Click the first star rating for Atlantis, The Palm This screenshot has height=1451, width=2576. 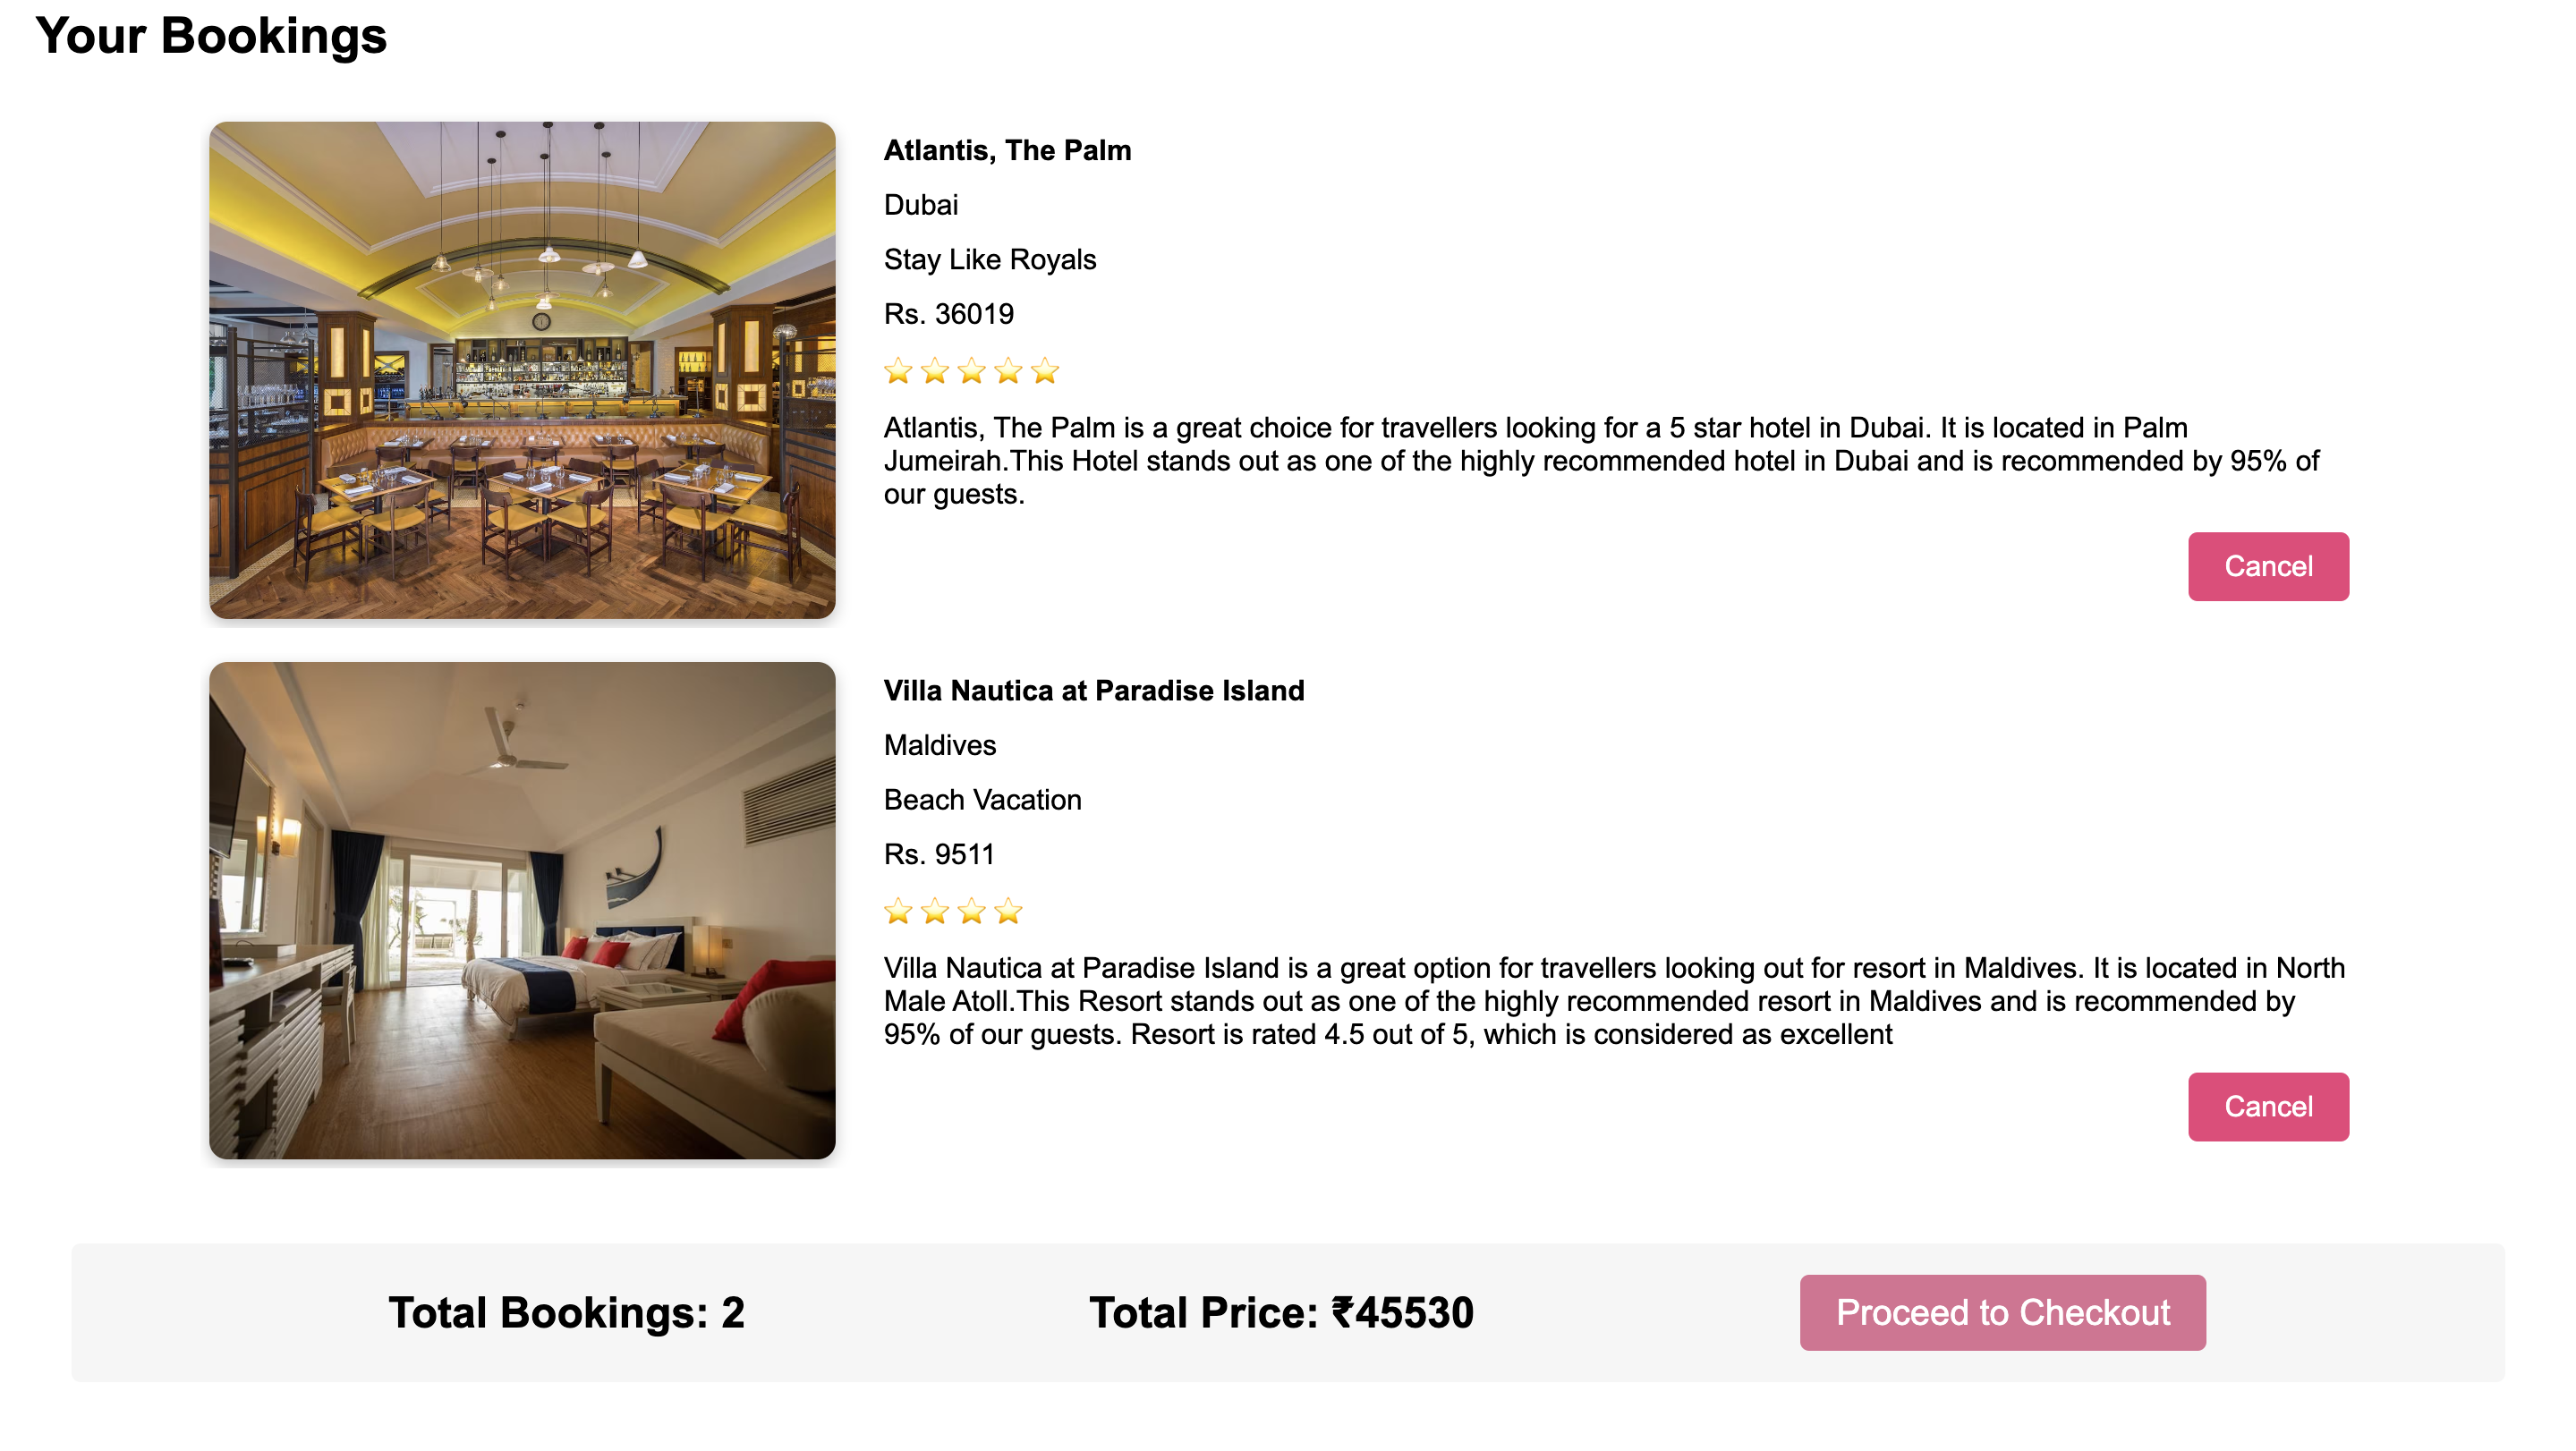[x=897, y=371]
